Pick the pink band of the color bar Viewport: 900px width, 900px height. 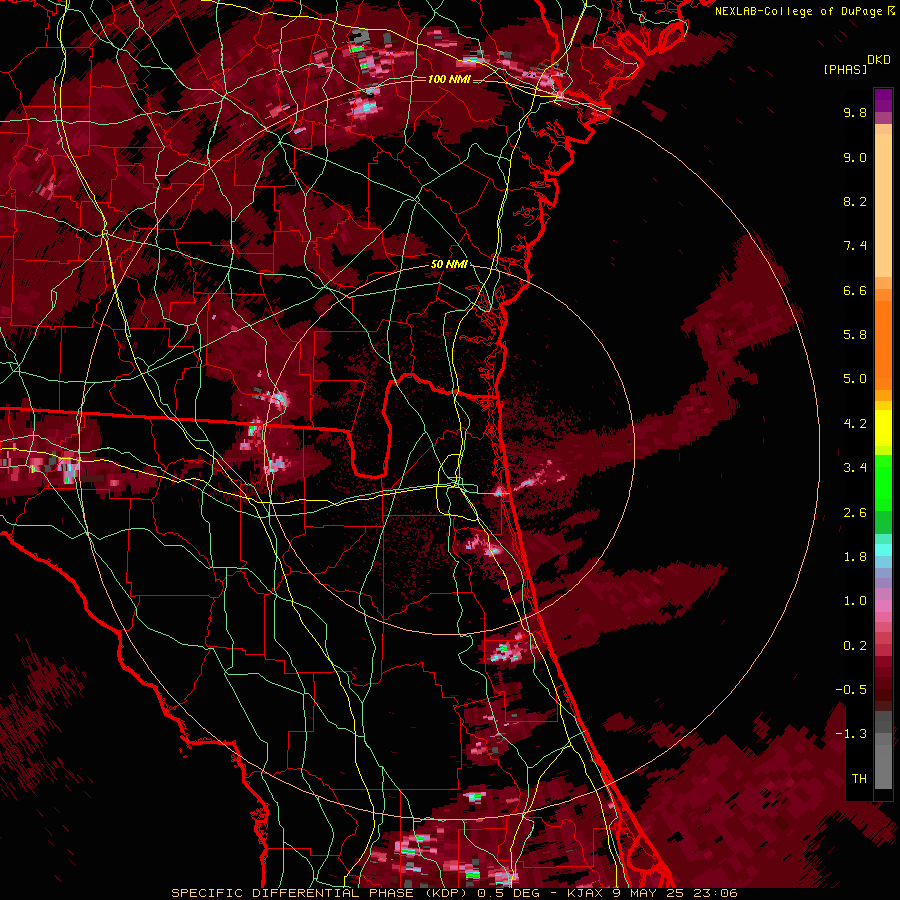pyautogui.click(x=883, y=606)
